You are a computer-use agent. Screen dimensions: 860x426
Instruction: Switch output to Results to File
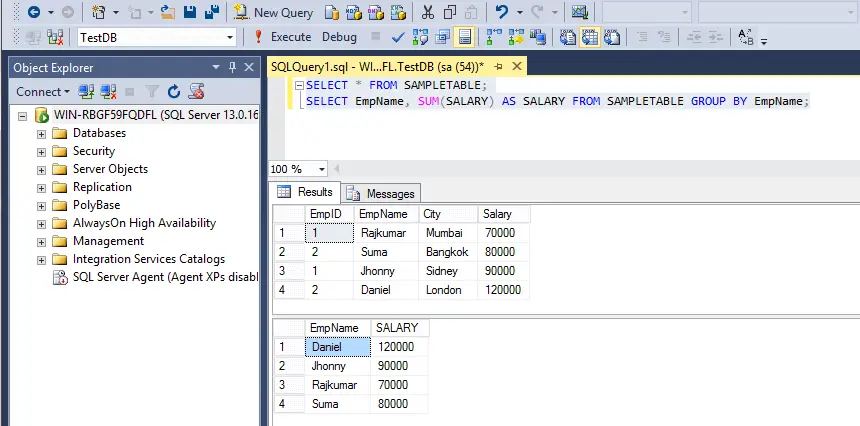[612, 37]
